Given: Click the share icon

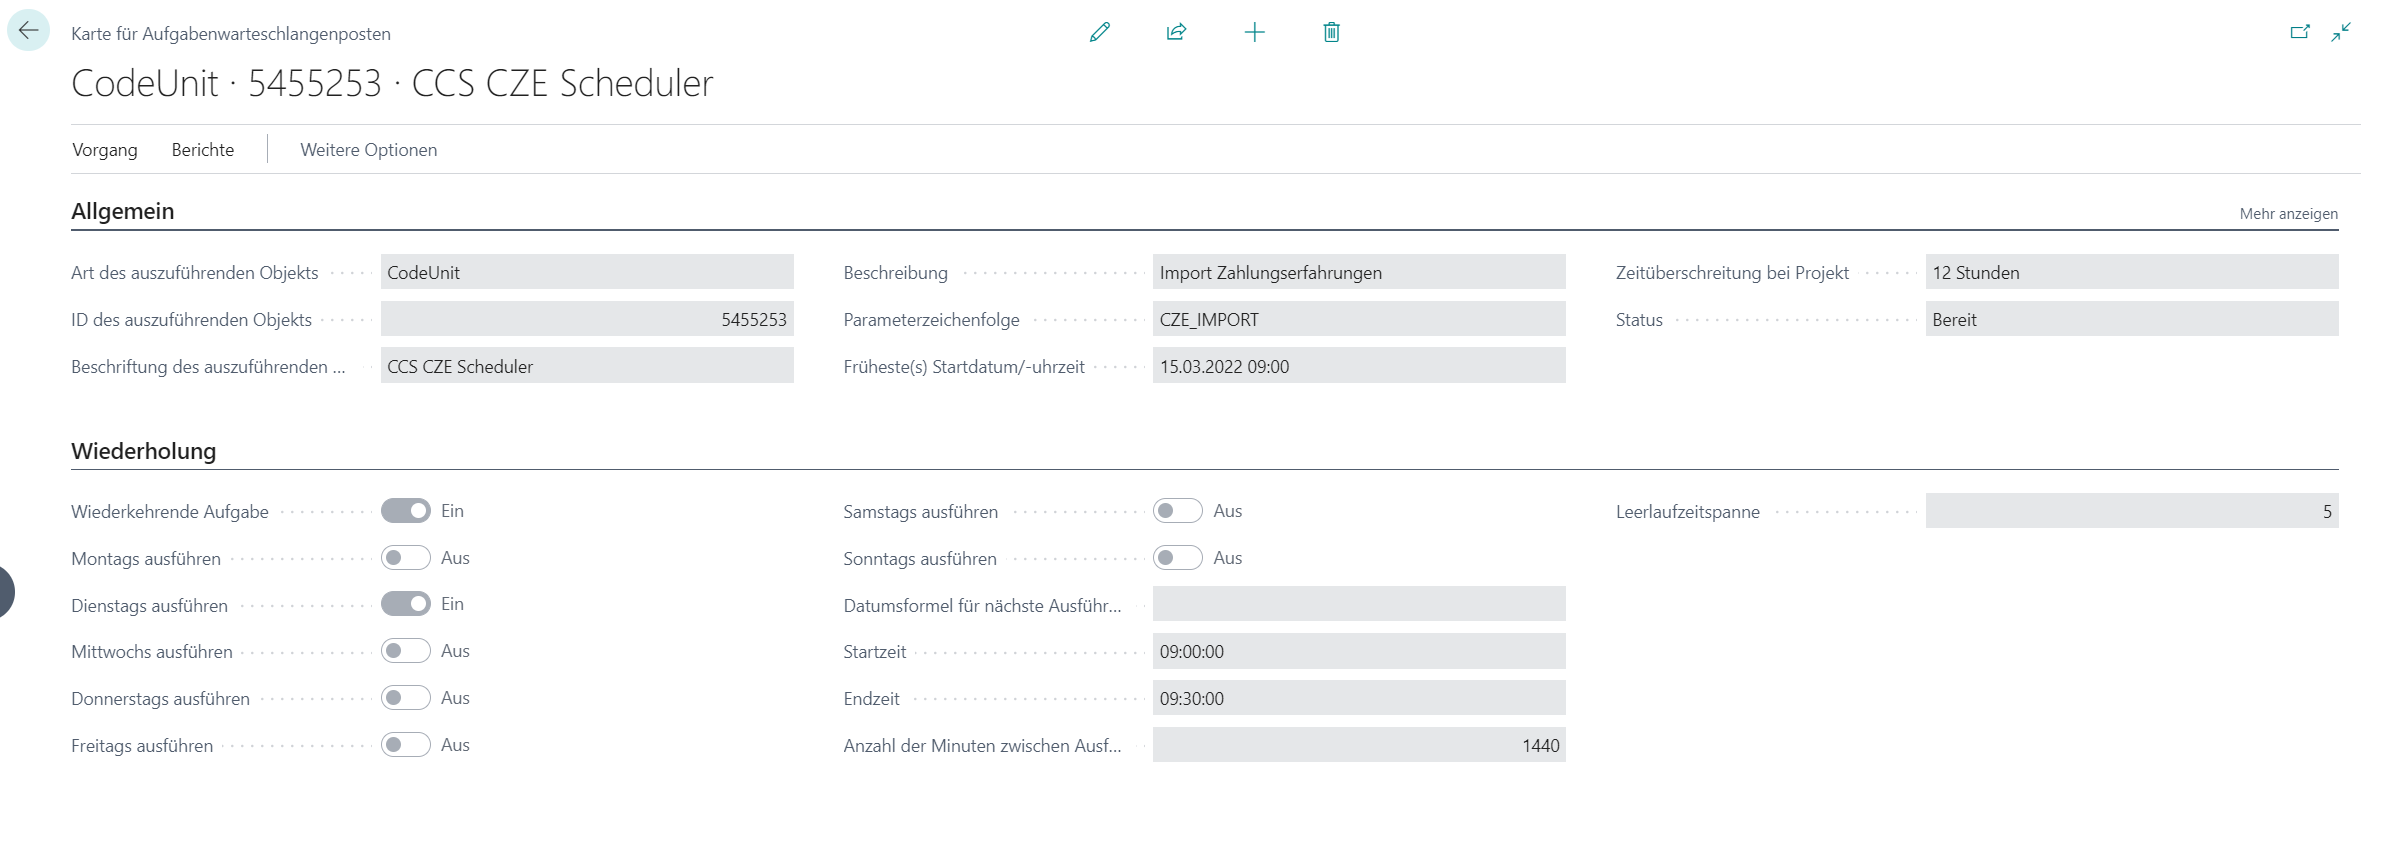Looking at the screenshot, I should coord(1176,32).
